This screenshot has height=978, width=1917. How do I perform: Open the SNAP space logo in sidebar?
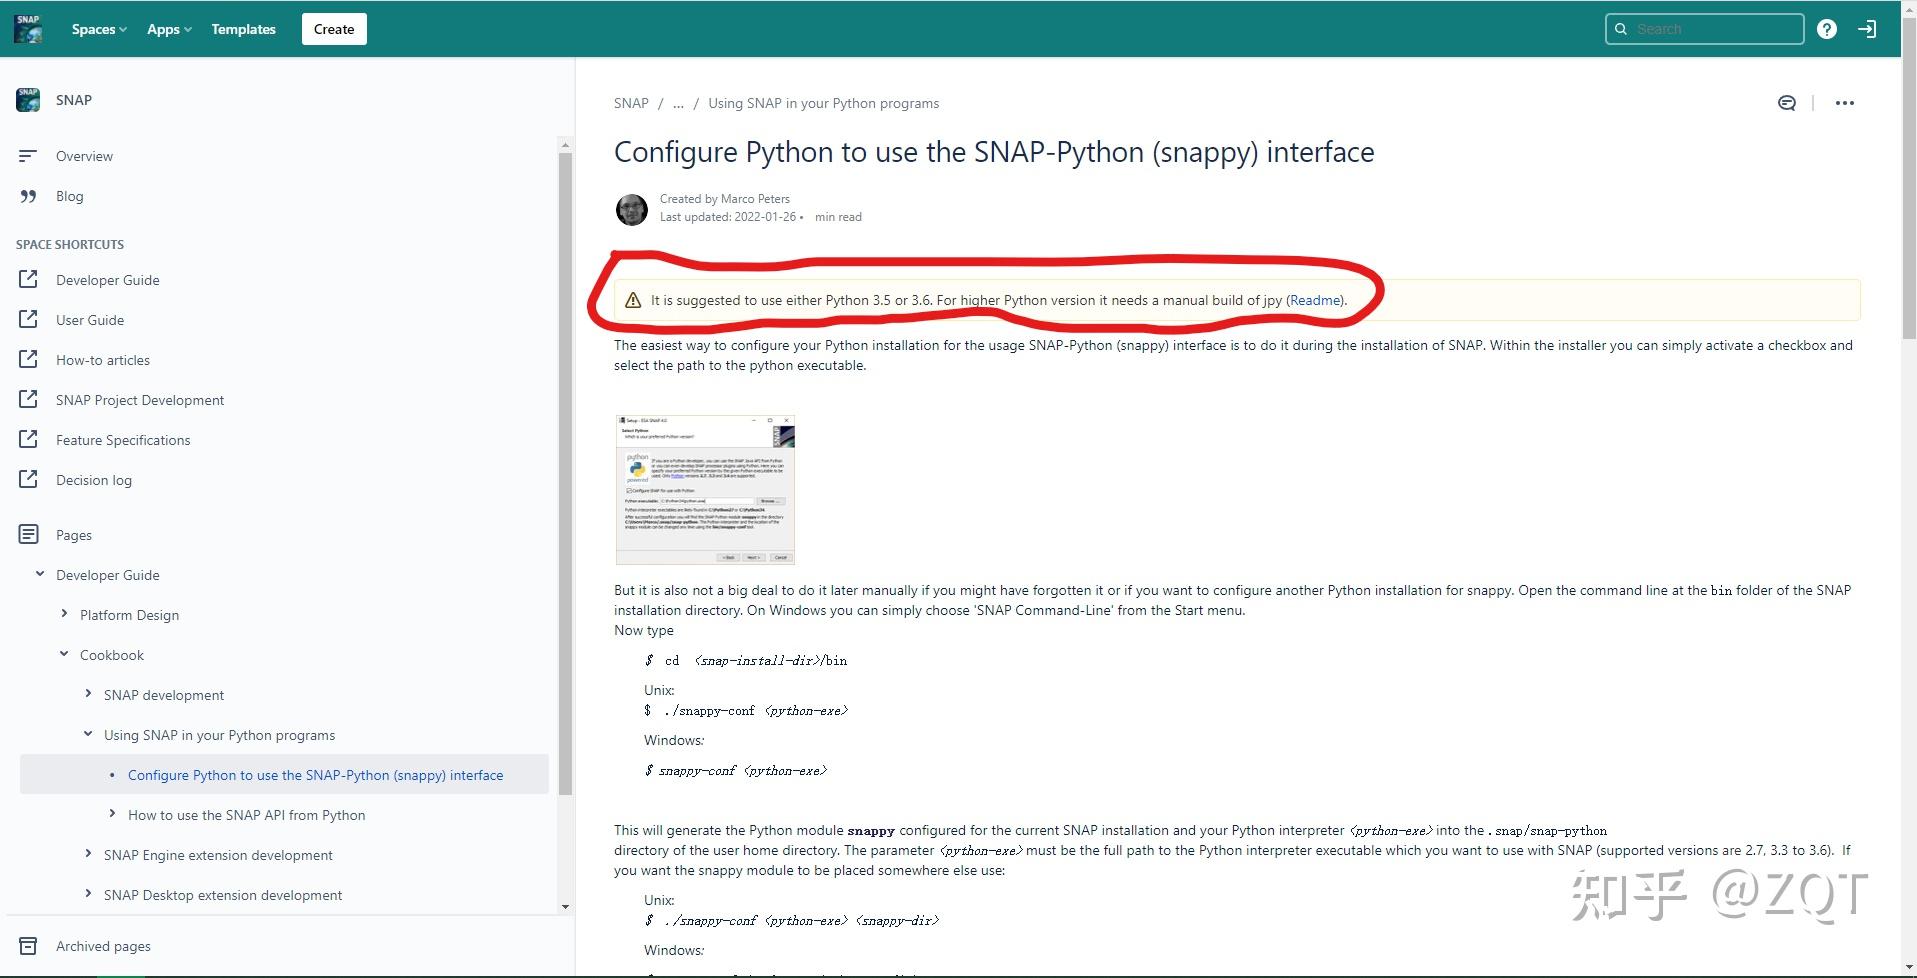pos(27,99)
